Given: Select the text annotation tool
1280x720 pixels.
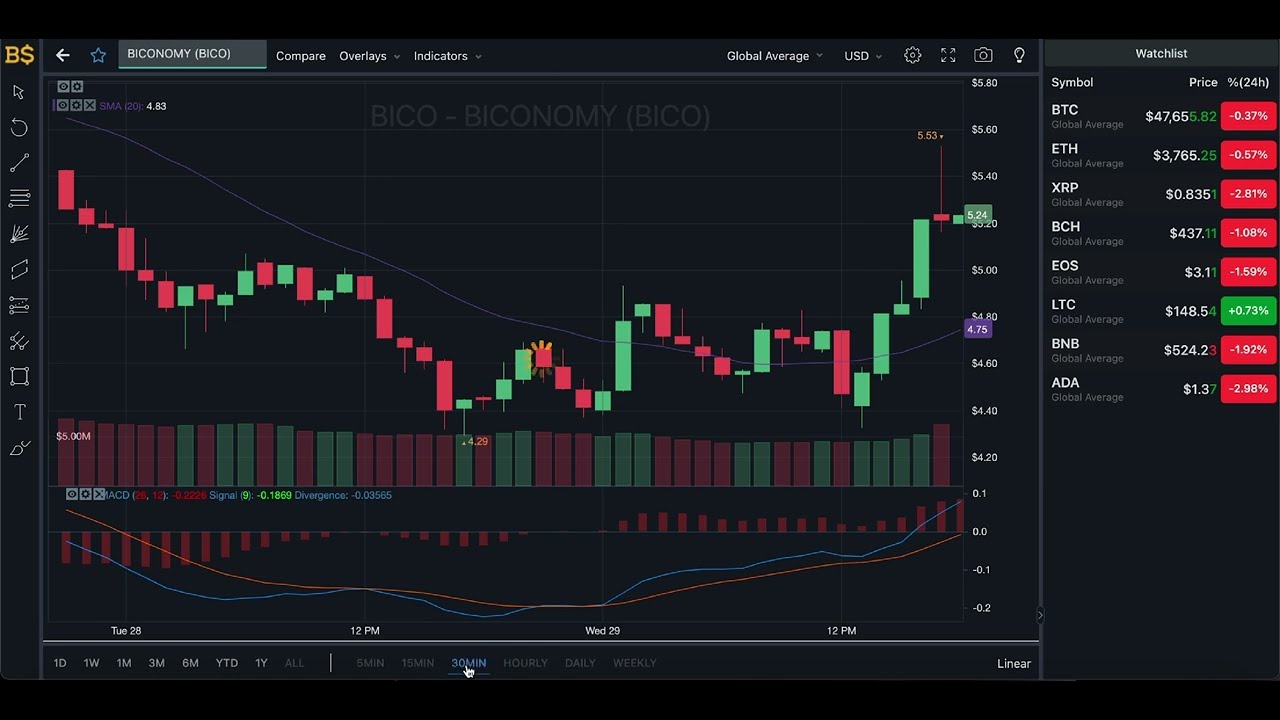Looking at the screenshot, I should 19,412.
